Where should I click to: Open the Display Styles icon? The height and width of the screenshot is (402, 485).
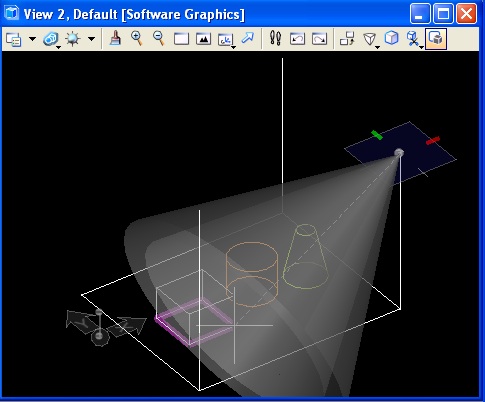[x=51, y=39]
